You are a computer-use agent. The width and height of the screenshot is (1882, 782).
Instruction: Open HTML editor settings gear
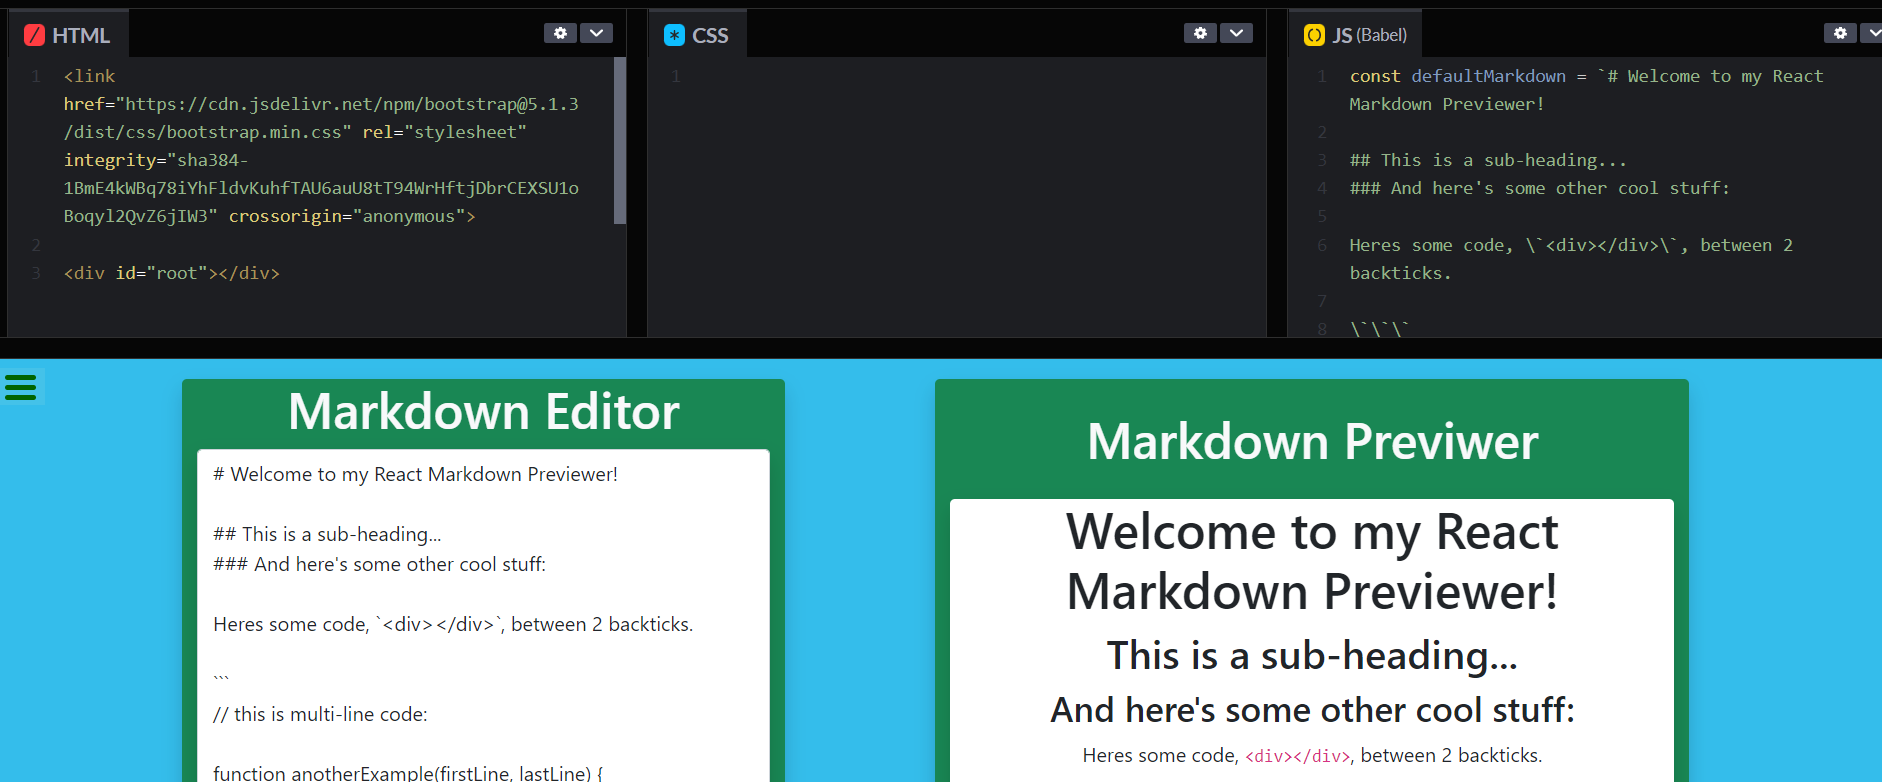(560, 33)
